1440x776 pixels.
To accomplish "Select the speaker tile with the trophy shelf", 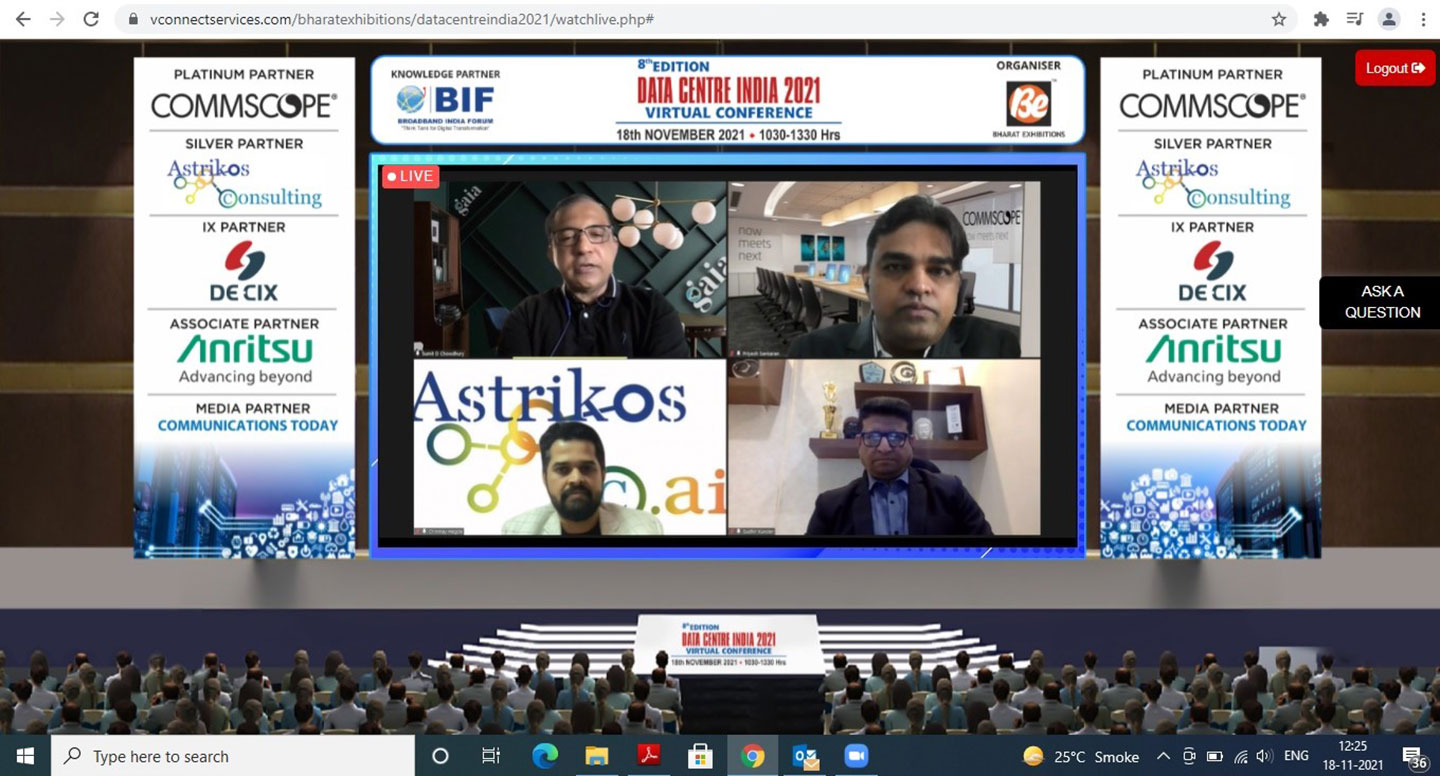I will [x=884, y=448].
